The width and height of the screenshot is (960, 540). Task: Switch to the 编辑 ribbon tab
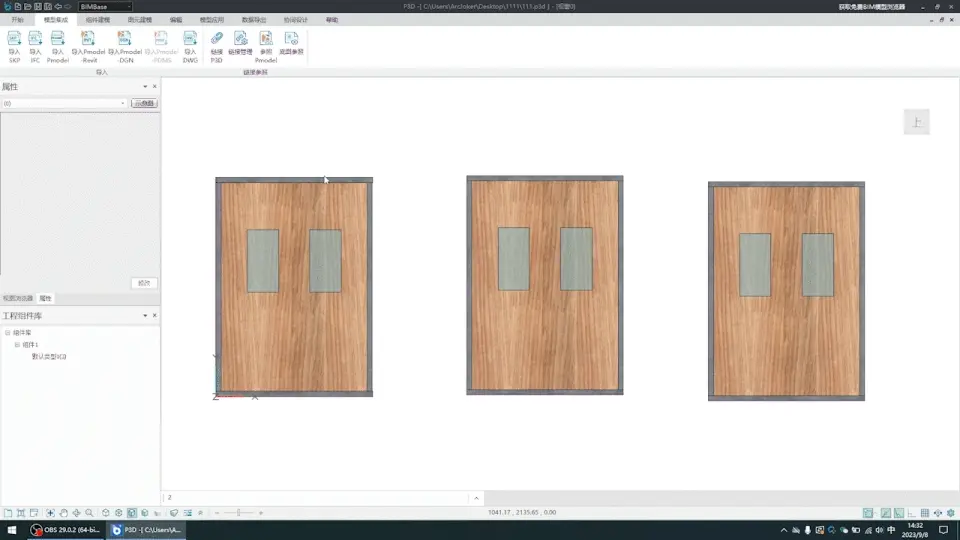click(176, 20)
